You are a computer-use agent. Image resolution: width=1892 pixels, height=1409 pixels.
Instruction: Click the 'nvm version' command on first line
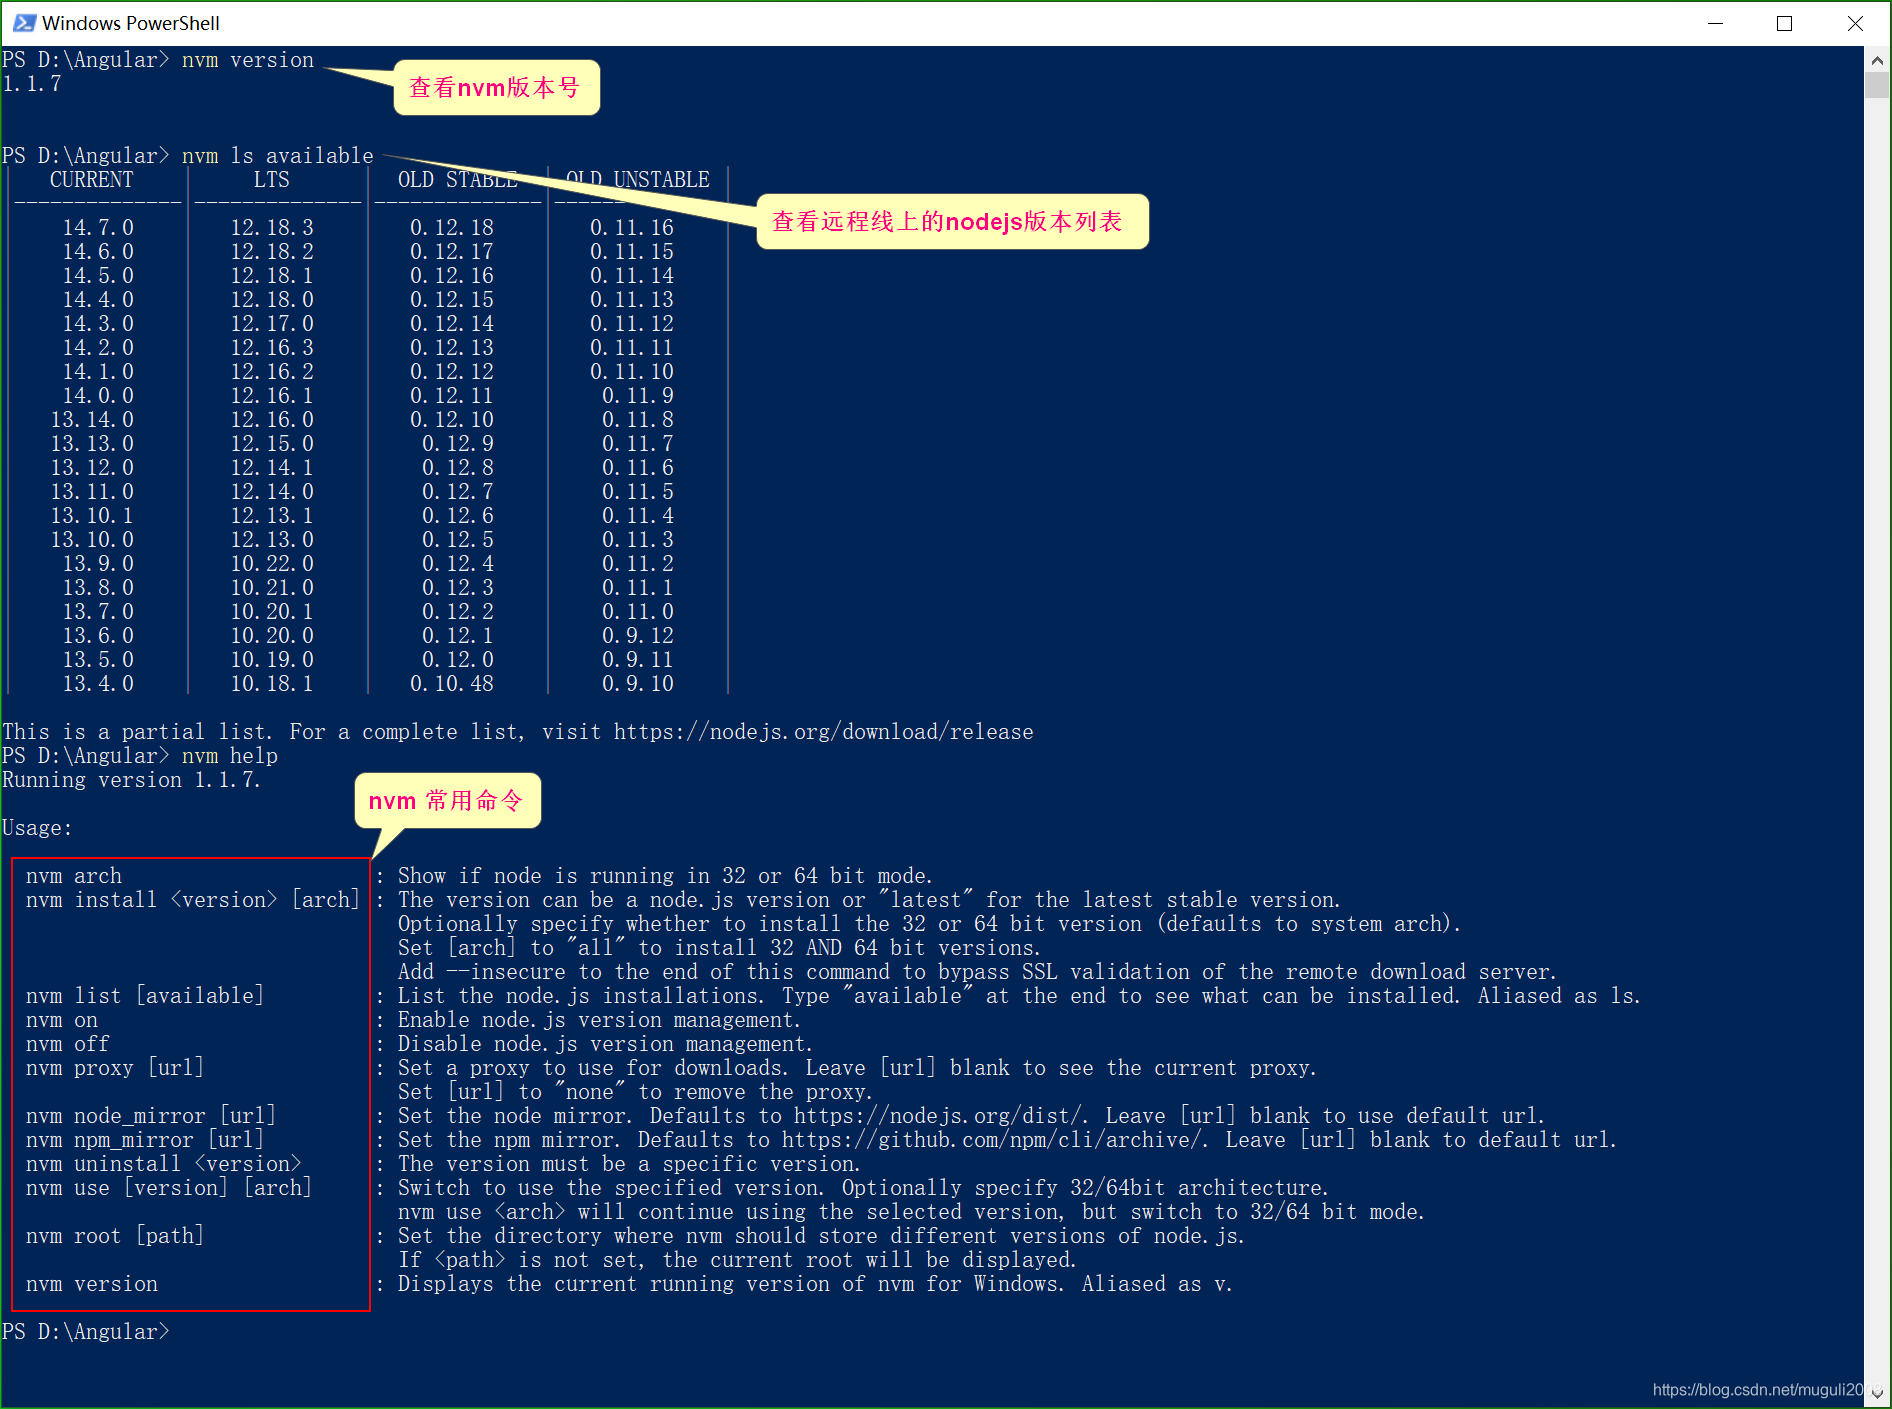pyautogui.click(x=248, y=60)
